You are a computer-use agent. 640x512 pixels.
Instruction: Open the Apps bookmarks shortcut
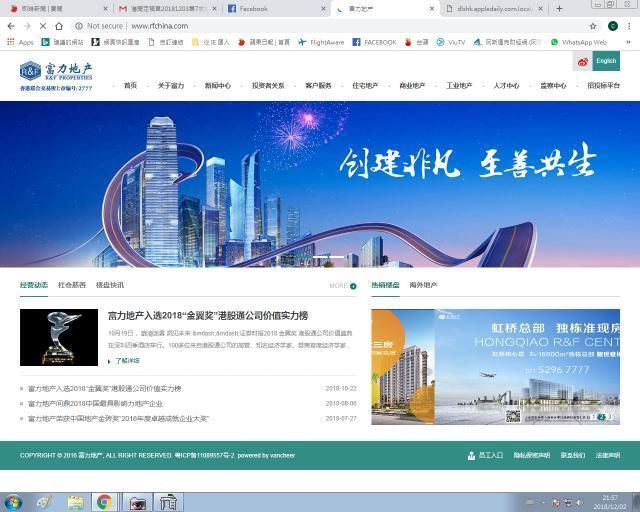point(20,42)
